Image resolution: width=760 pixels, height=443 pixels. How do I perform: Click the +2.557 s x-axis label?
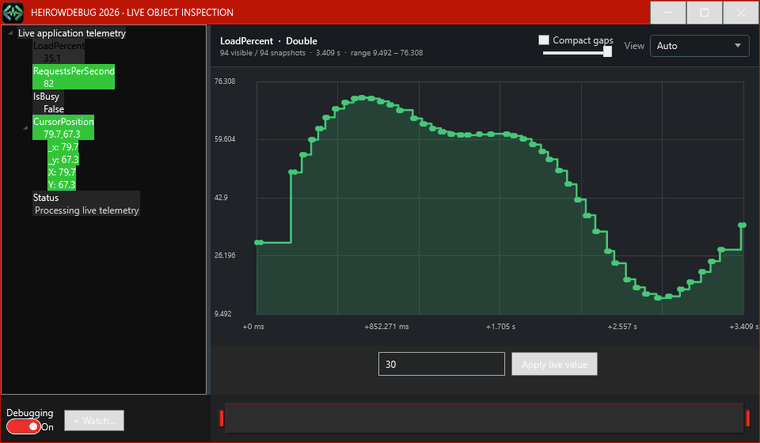click(622, 326)
